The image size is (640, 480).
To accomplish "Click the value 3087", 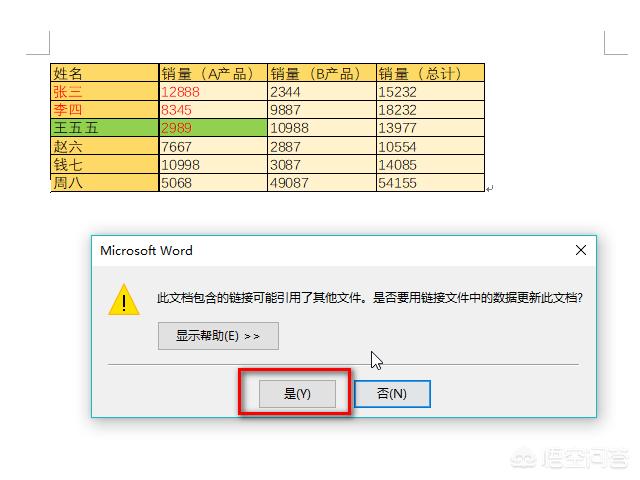I will click(x=322, y=164).
